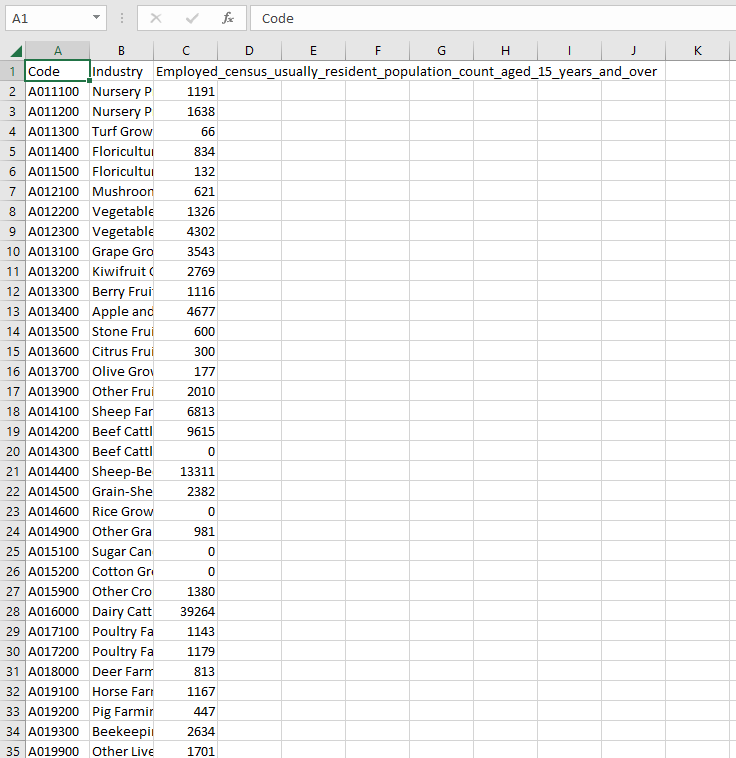Open the Insert Function fx icon
This screenshot has width=736, height=758.
point(228,18)
